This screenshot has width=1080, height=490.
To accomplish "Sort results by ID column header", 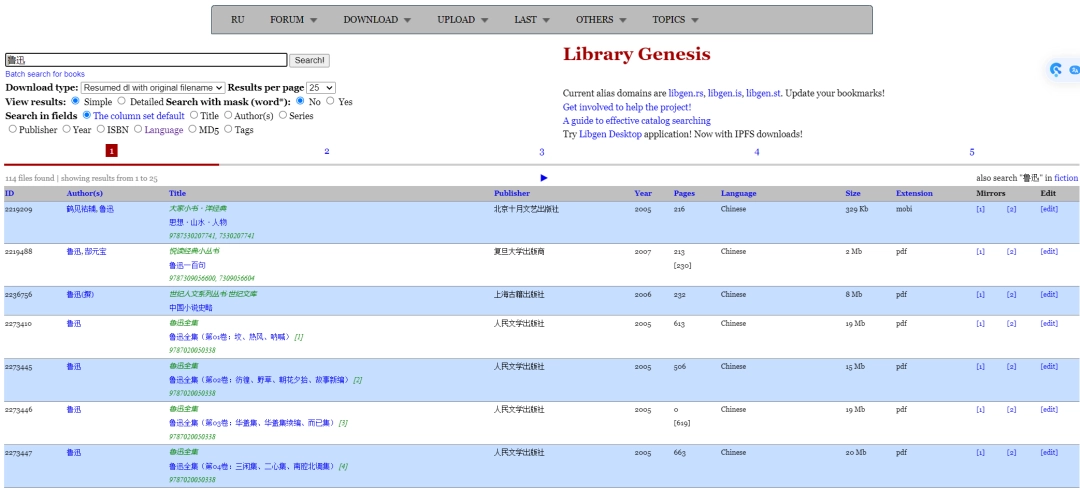I will click(9, 194).
